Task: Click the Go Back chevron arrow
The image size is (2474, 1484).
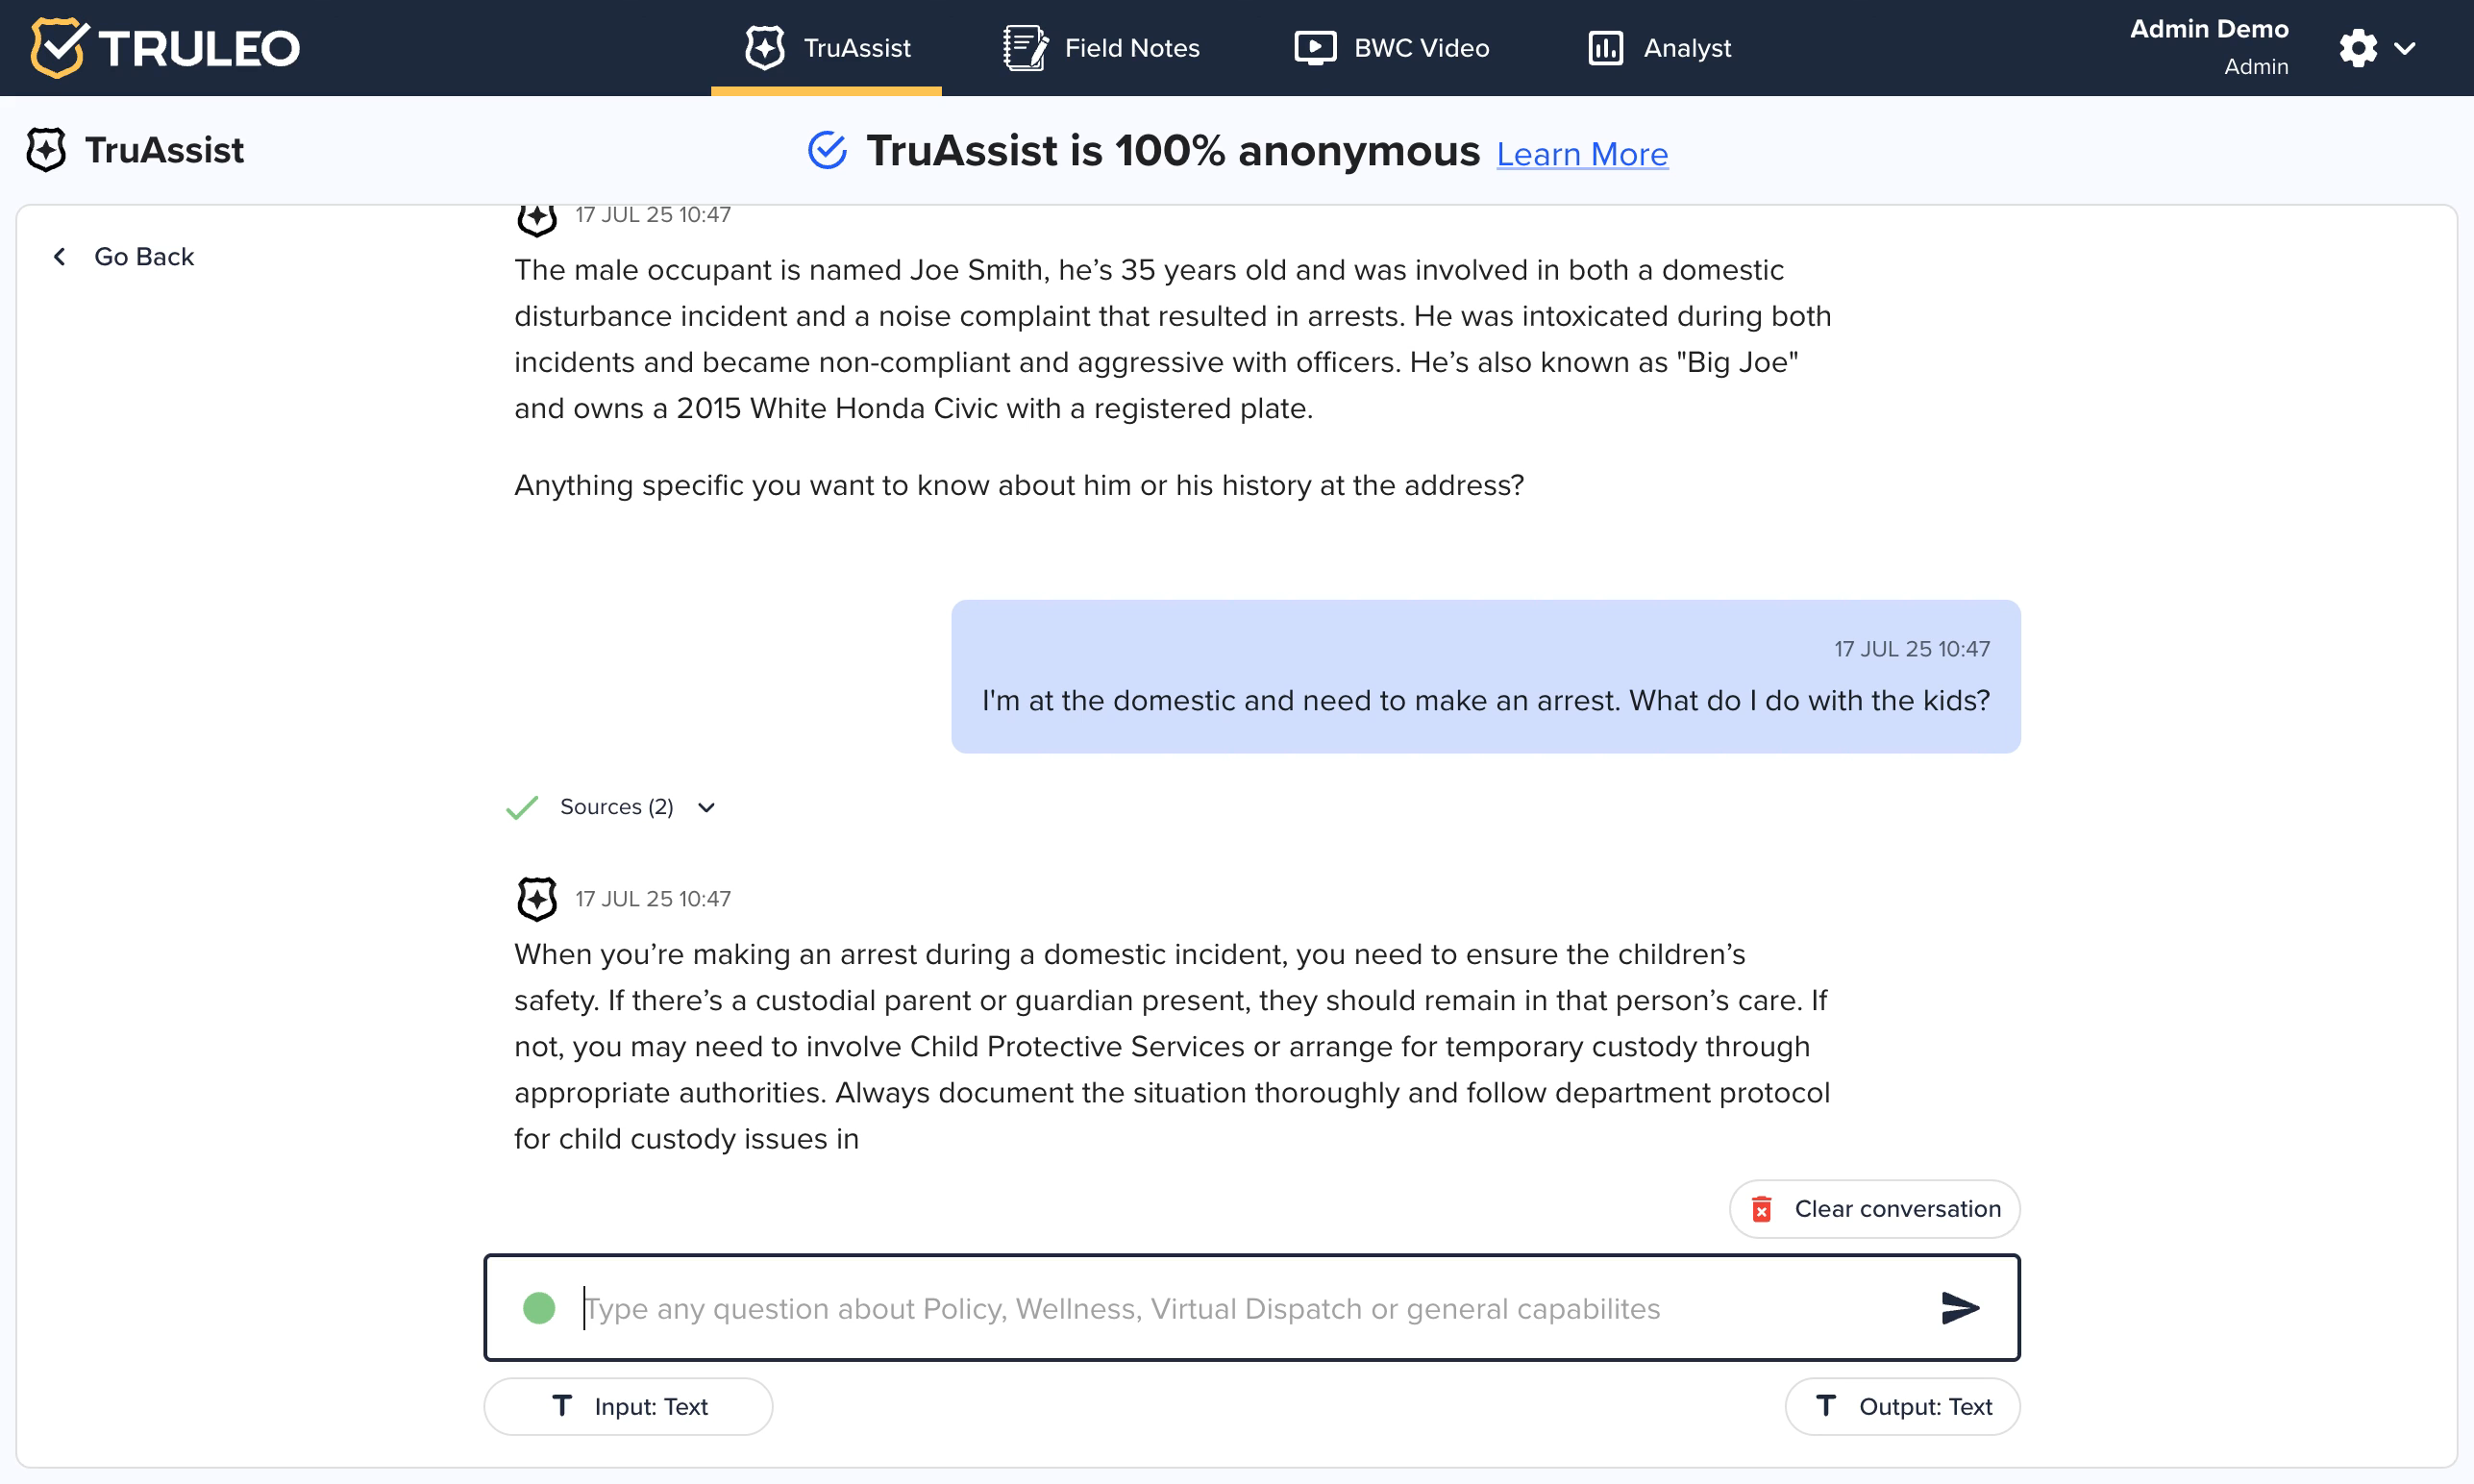Action: coord(60,257)
